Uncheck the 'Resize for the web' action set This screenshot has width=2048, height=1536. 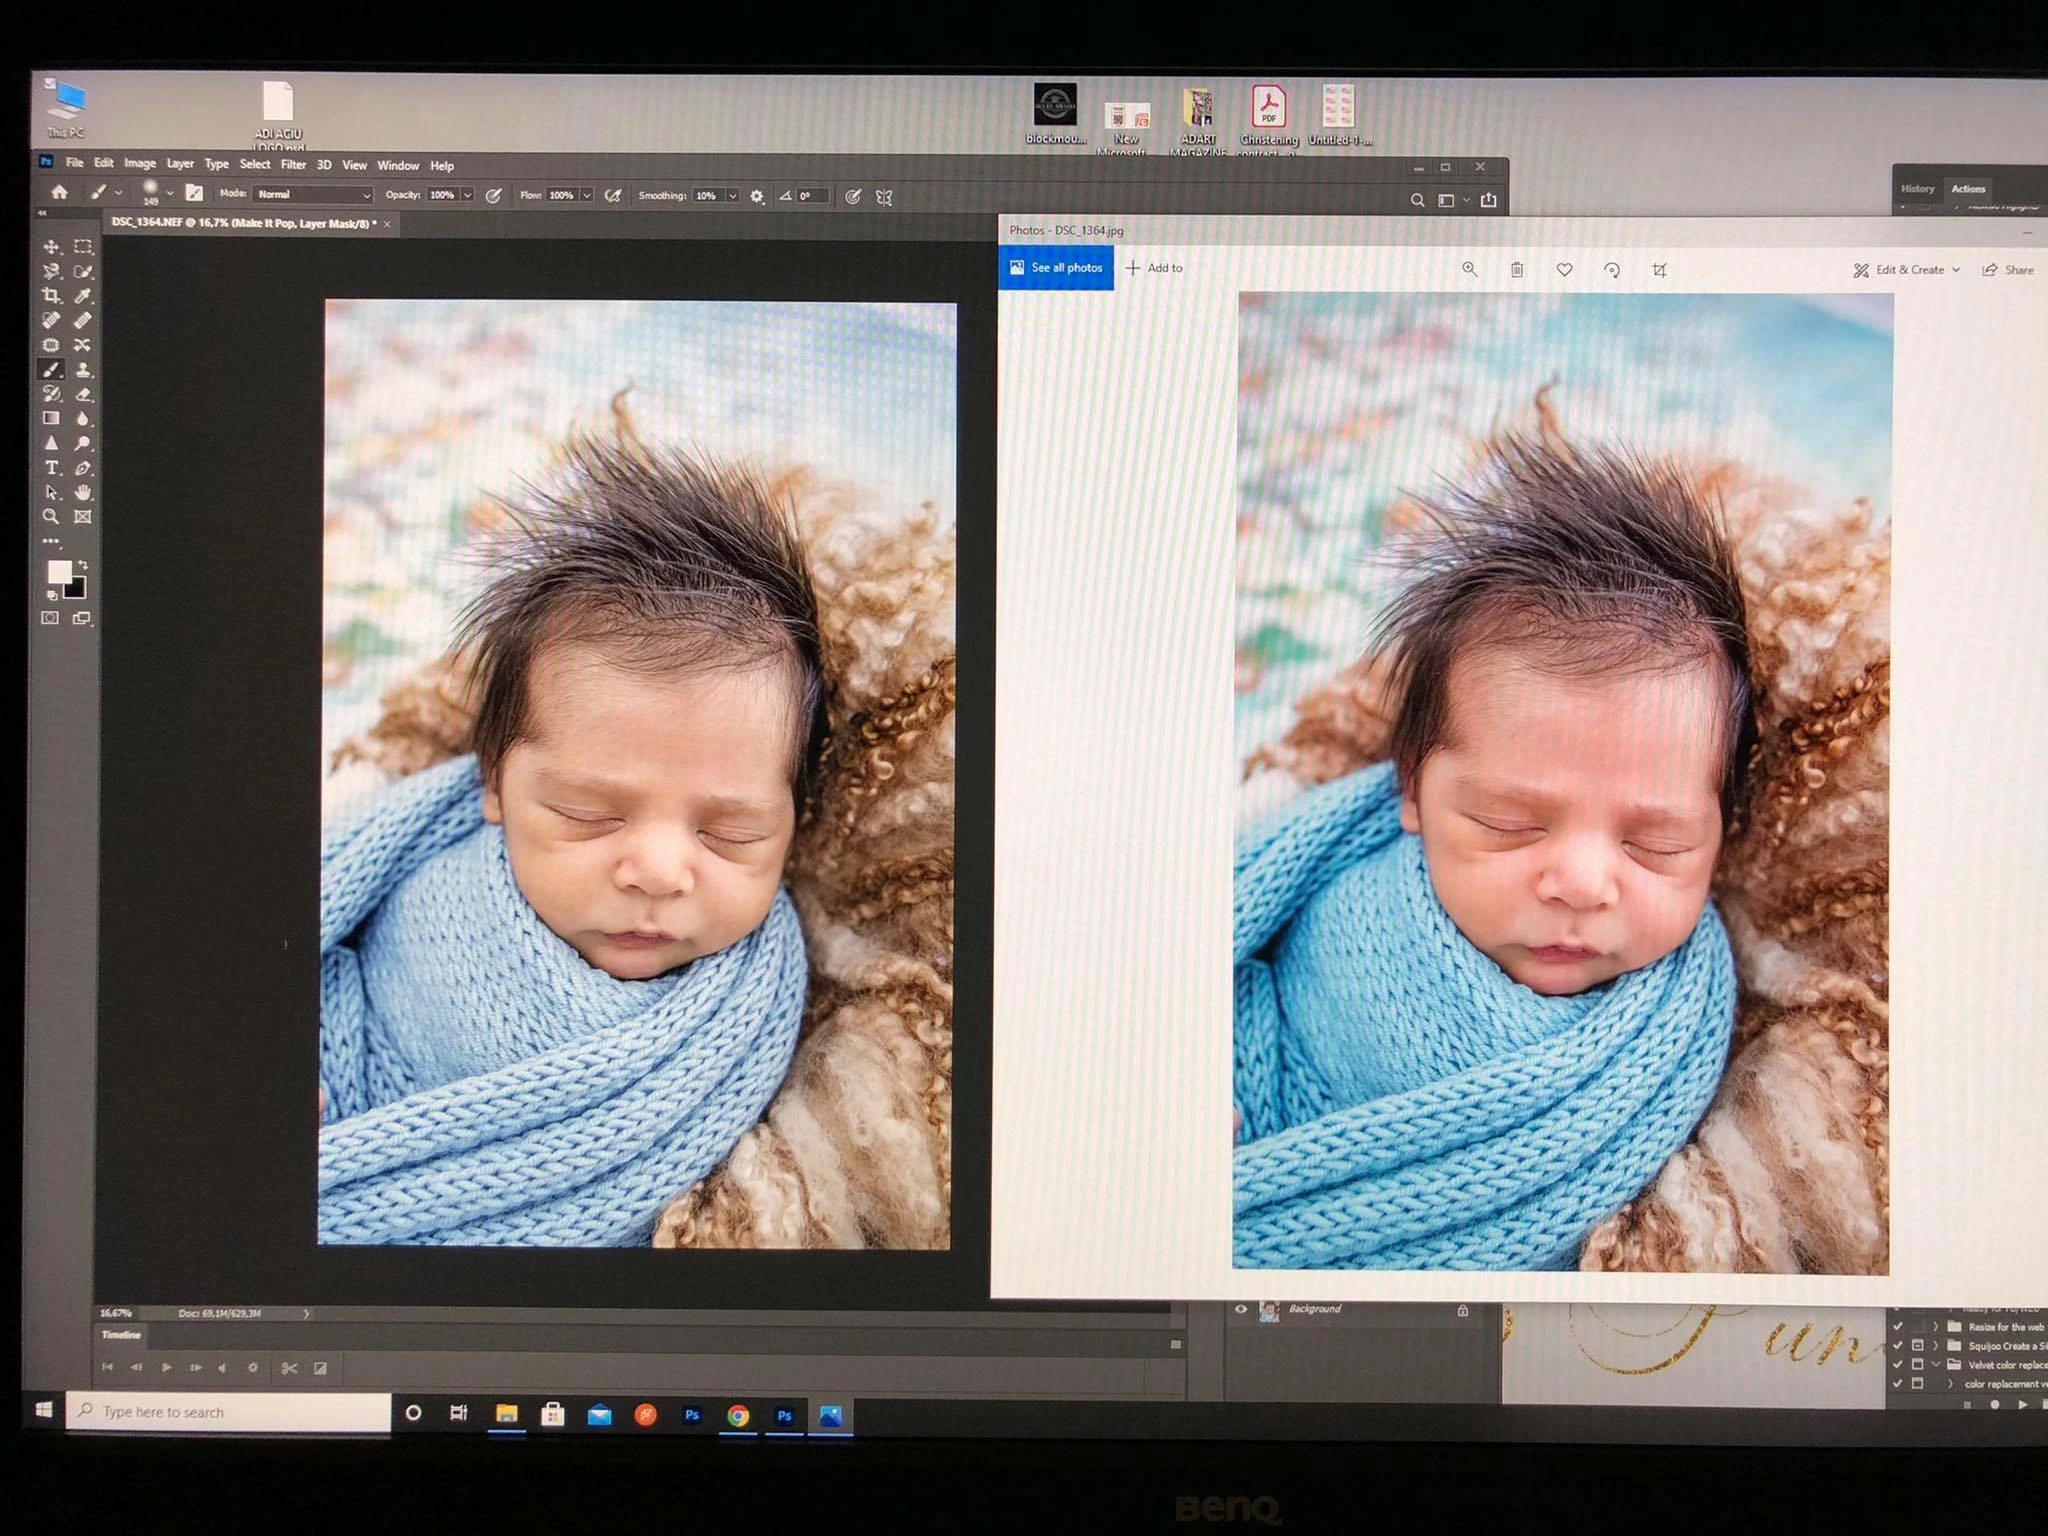click(1898, 1327)
